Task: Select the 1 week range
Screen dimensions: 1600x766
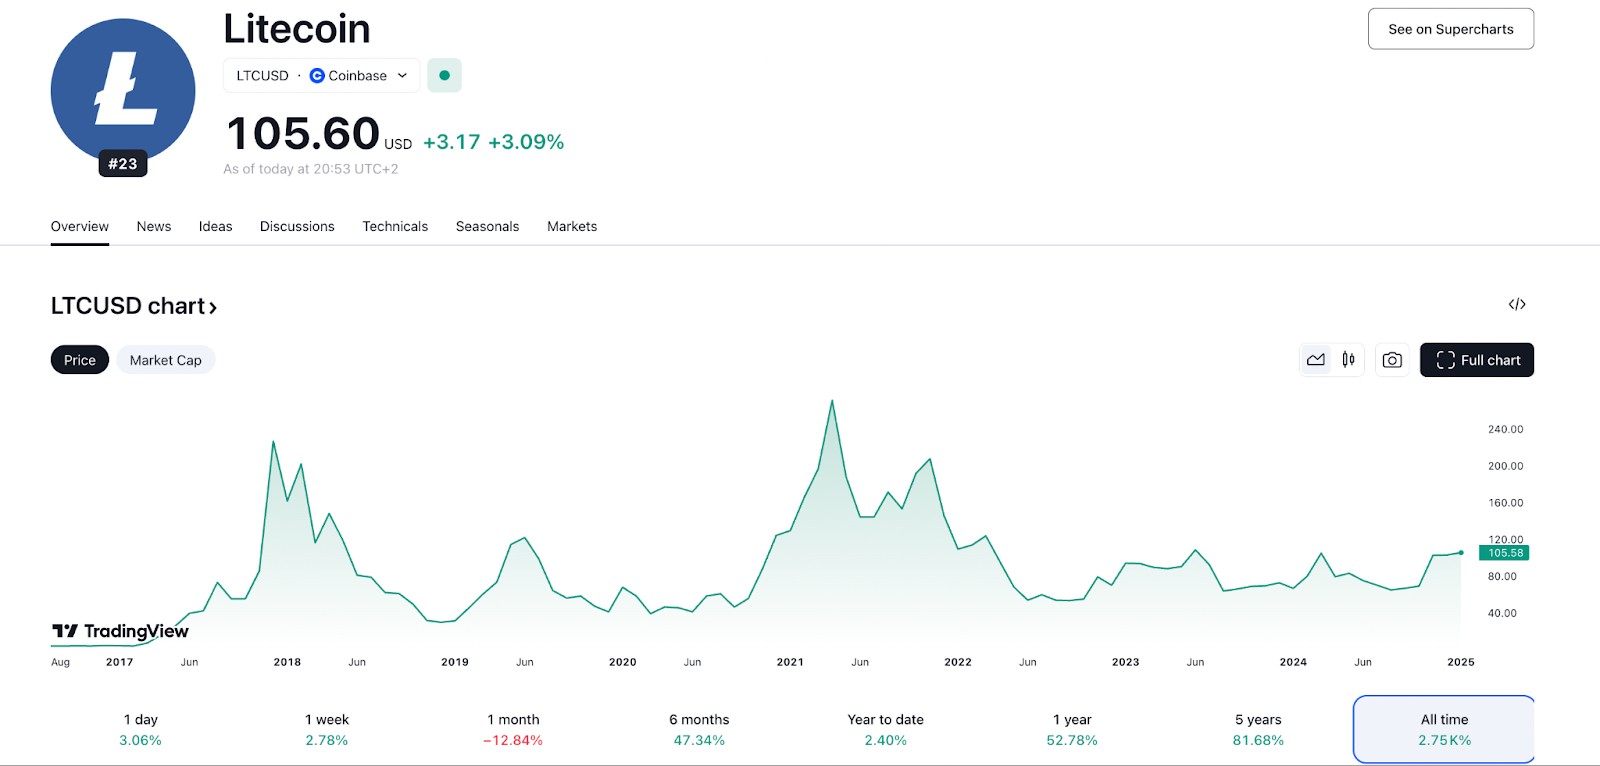Action: click(x=327, y=730)
